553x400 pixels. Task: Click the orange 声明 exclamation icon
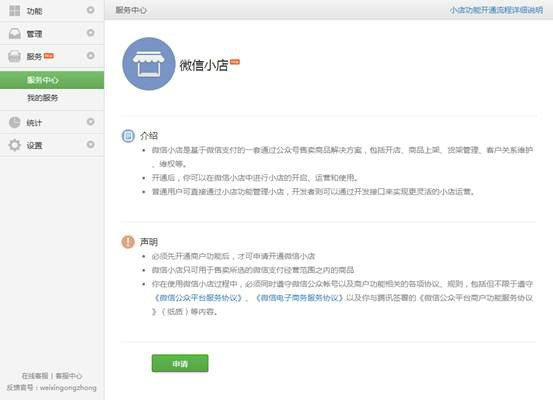pyautogui.click(x=128, y=242)
